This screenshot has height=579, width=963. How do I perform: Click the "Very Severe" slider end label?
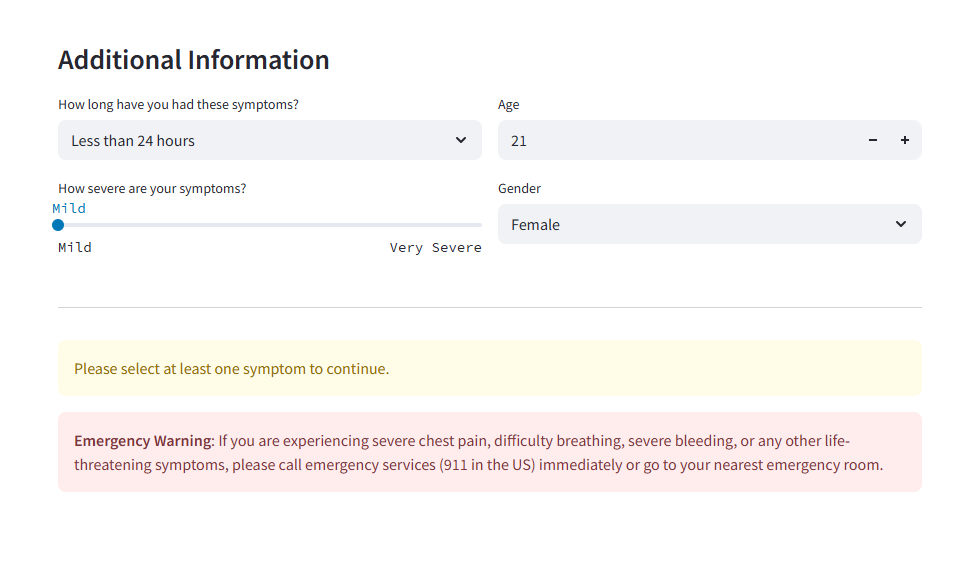(435, 248)
